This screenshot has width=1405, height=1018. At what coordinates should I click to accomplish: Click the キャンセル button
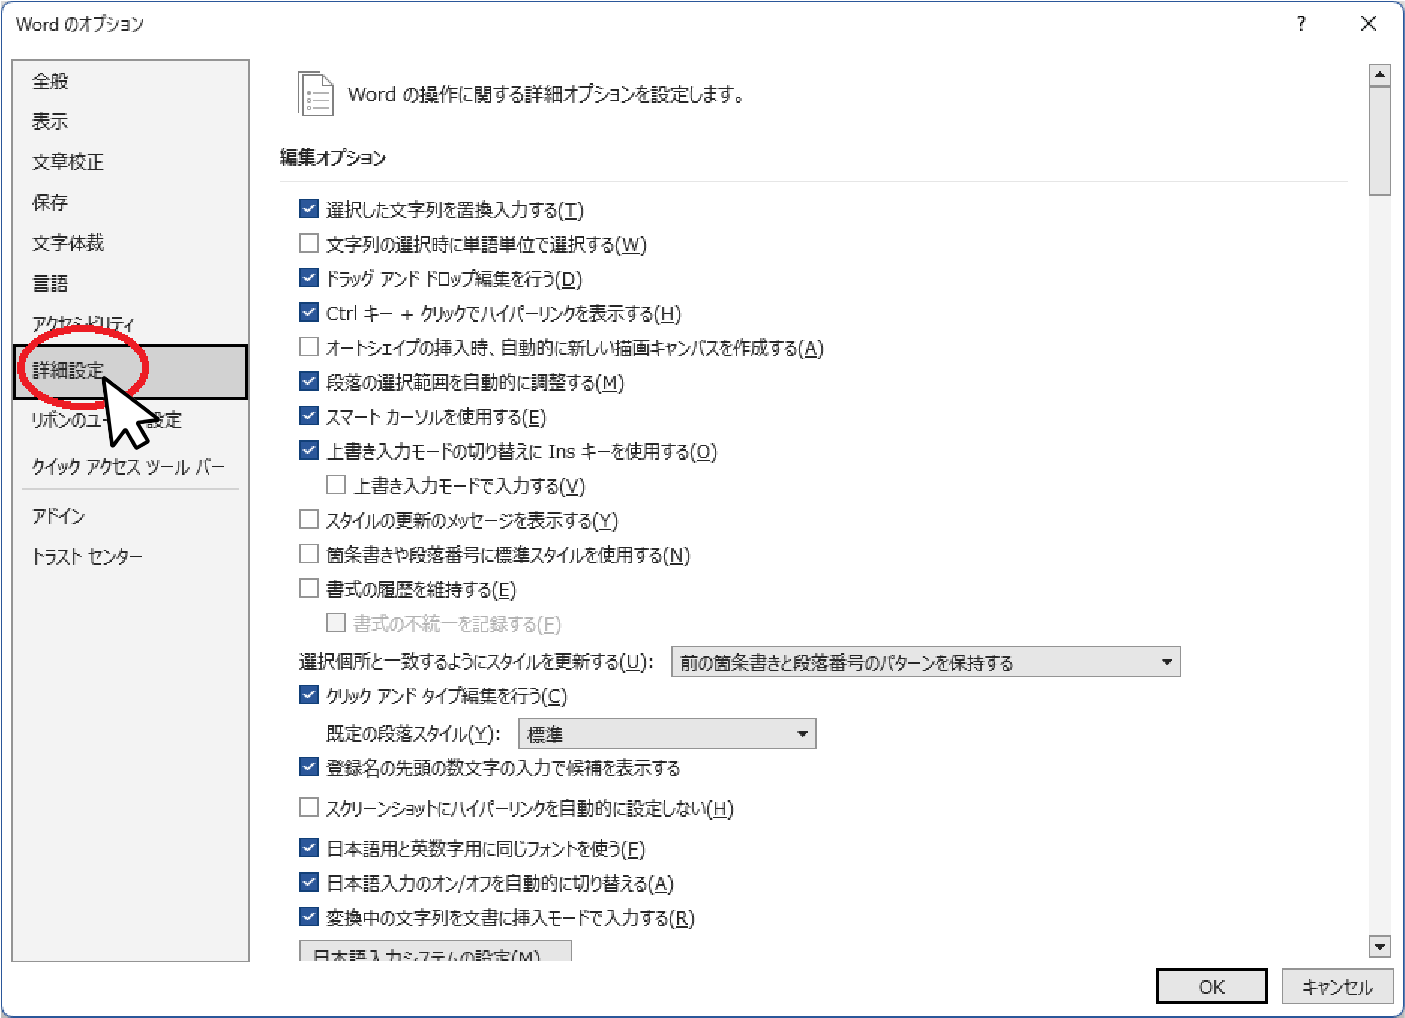tap(1337, 986)
